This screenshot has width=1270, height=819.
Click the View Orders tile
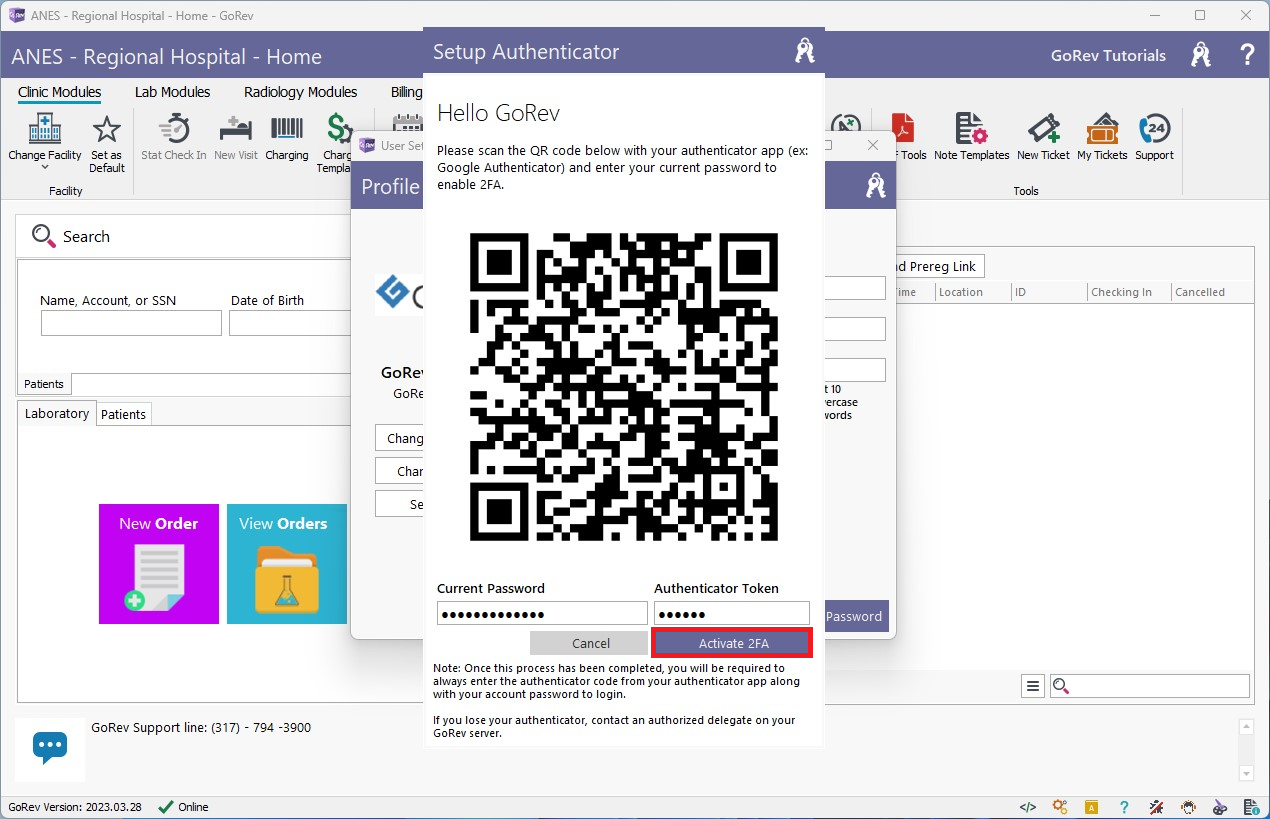pyautogui.click(x=287, y=564)
